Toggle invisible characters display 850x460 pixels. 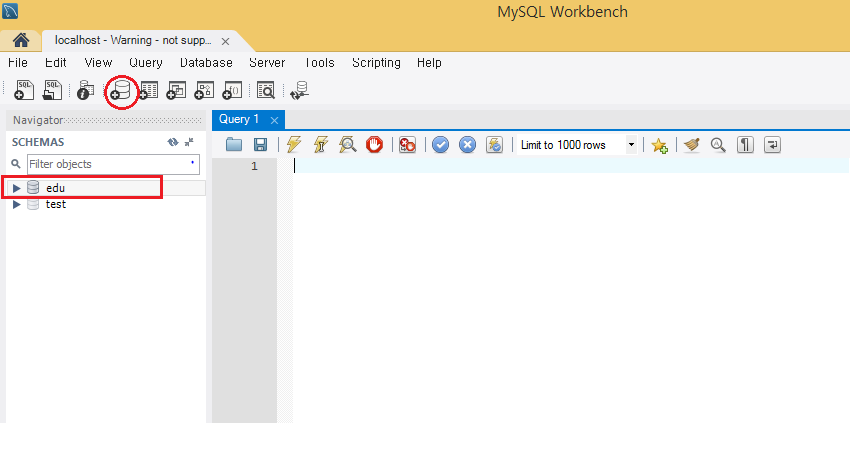point(745,145)
